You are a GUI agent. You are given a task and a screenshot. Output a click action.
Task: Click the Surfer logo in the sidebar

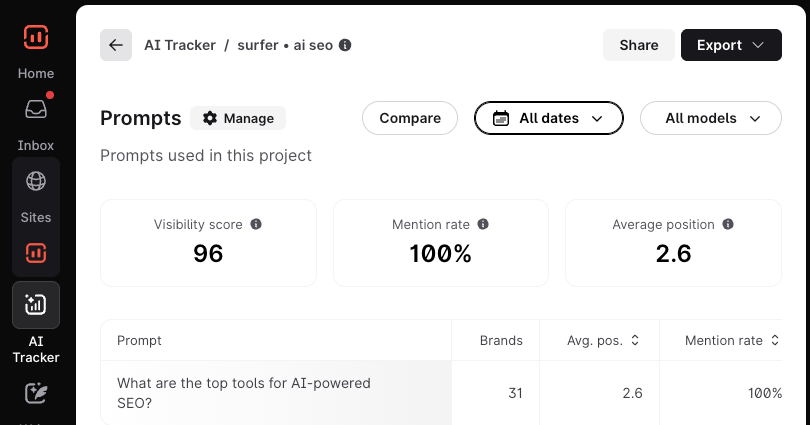tap(36, 37)
